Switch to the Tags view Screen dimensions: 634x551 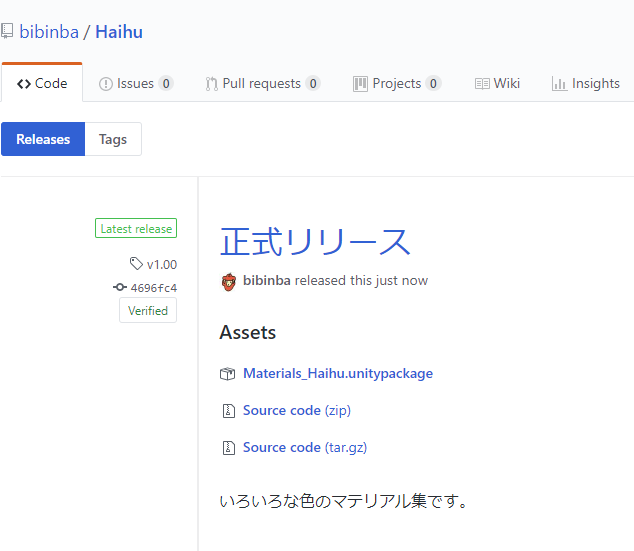(113, 139)
